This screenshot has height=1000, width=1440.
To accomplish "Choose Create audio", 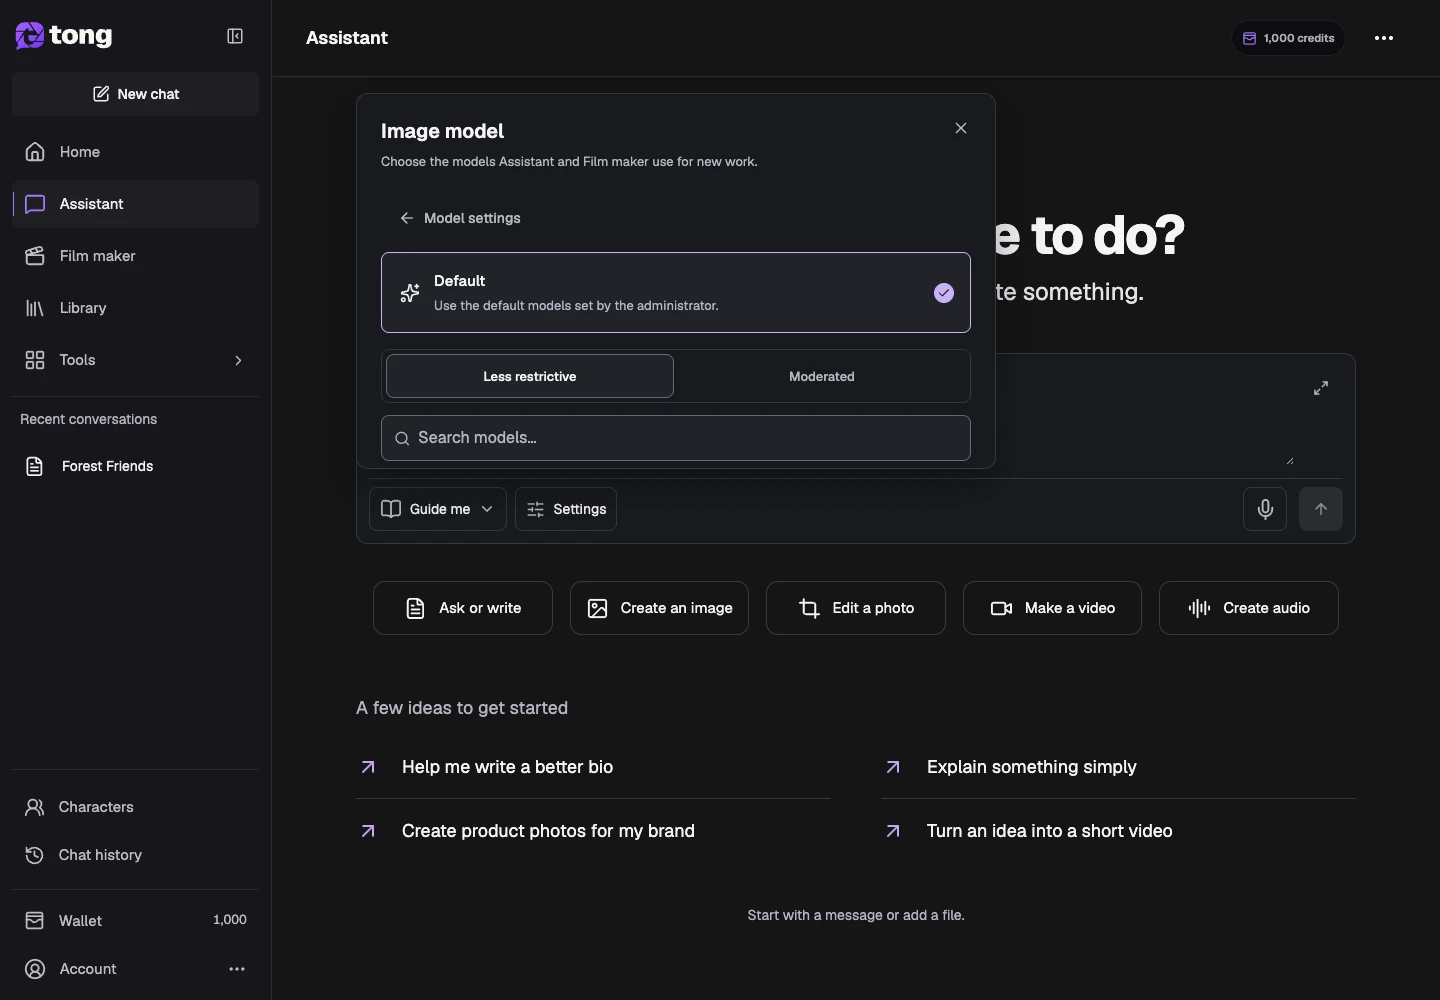I will click(1249, 608).
